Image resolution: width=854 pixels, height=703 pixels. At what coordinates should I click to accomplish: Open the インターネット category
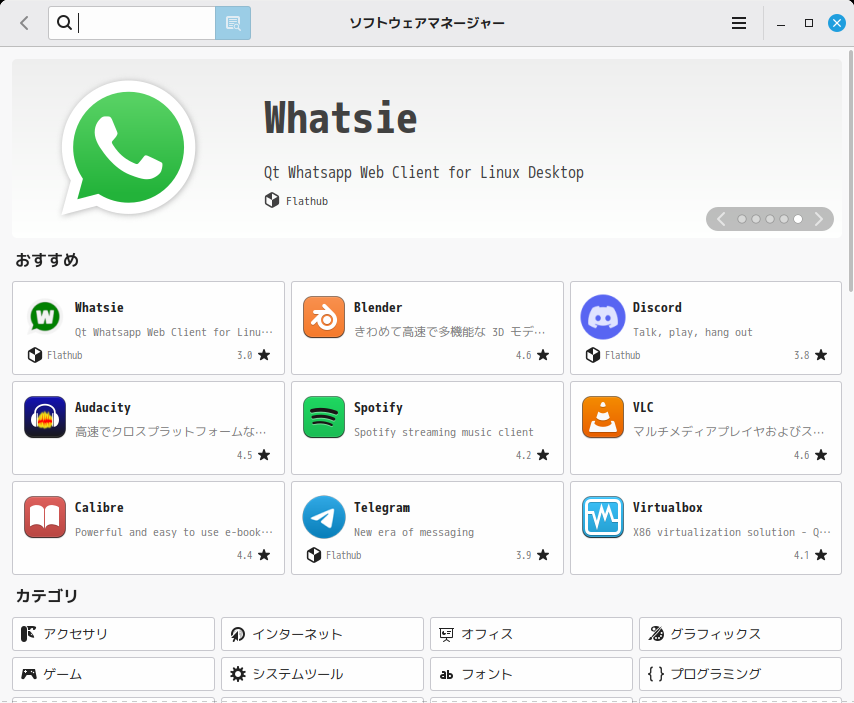pyautogui.click(x=322, y=634)
